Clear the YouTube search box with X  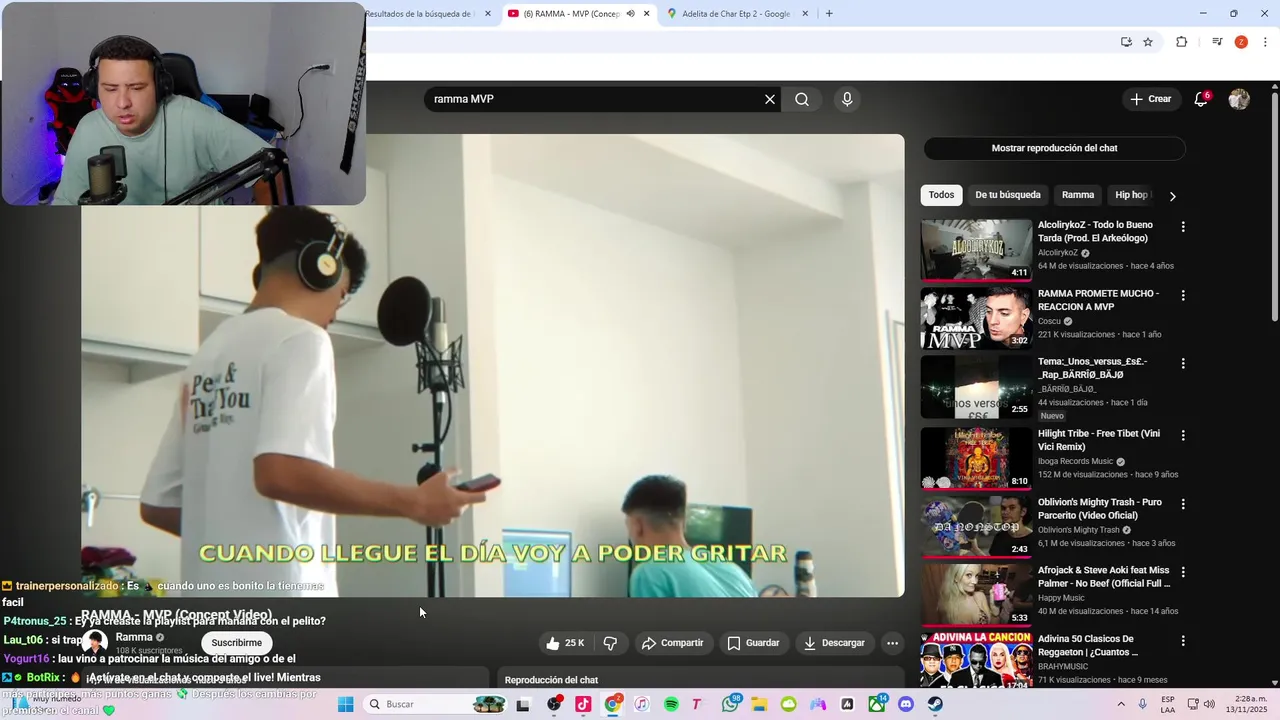(x=770, y=99)
